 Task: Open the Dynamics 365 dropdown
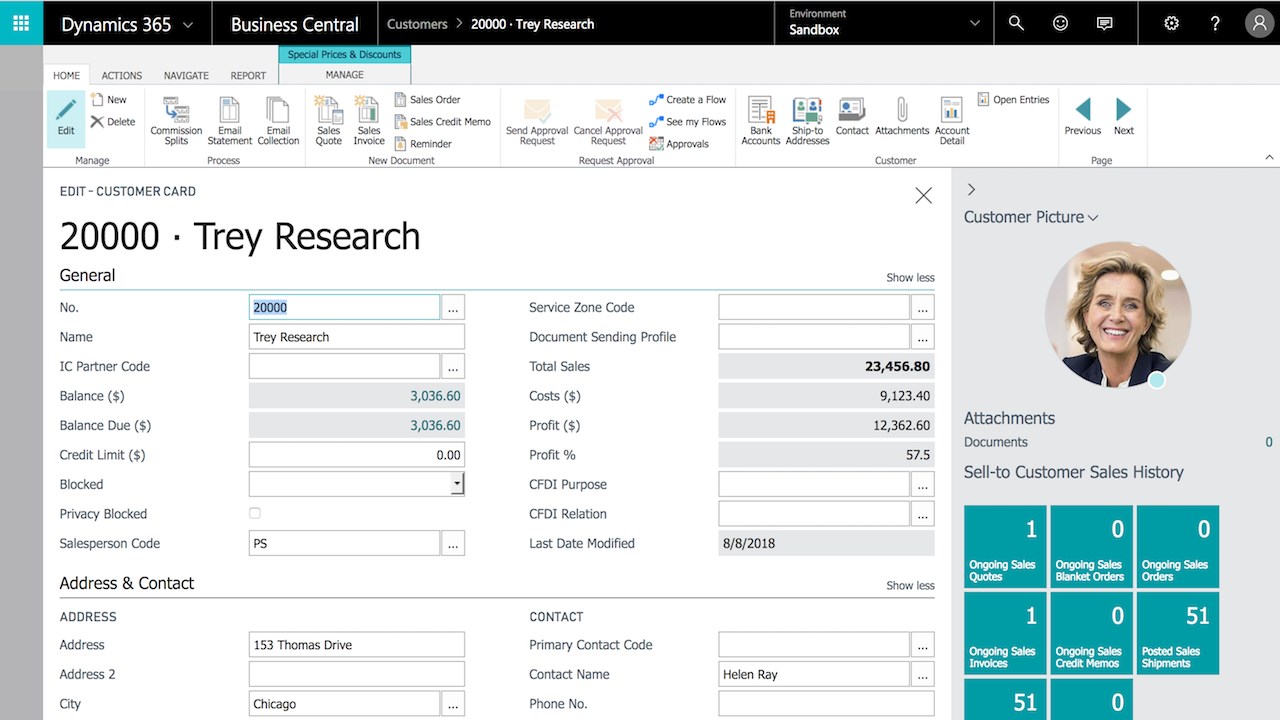(x=127, y=24)
